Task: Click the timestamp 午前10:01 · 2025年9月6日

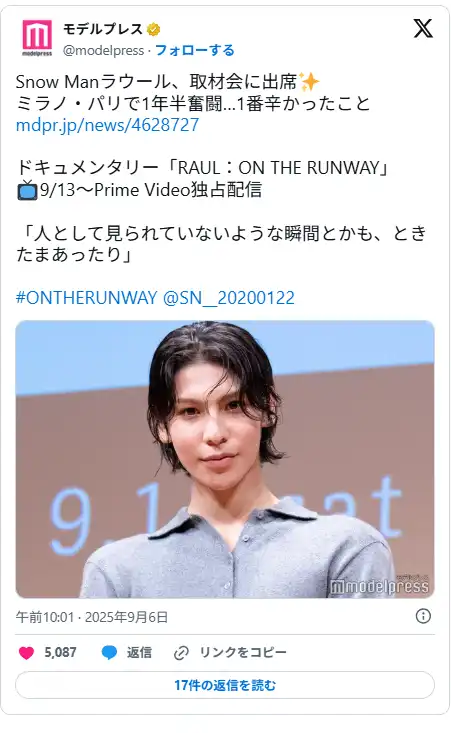Action: pos(92,617)
